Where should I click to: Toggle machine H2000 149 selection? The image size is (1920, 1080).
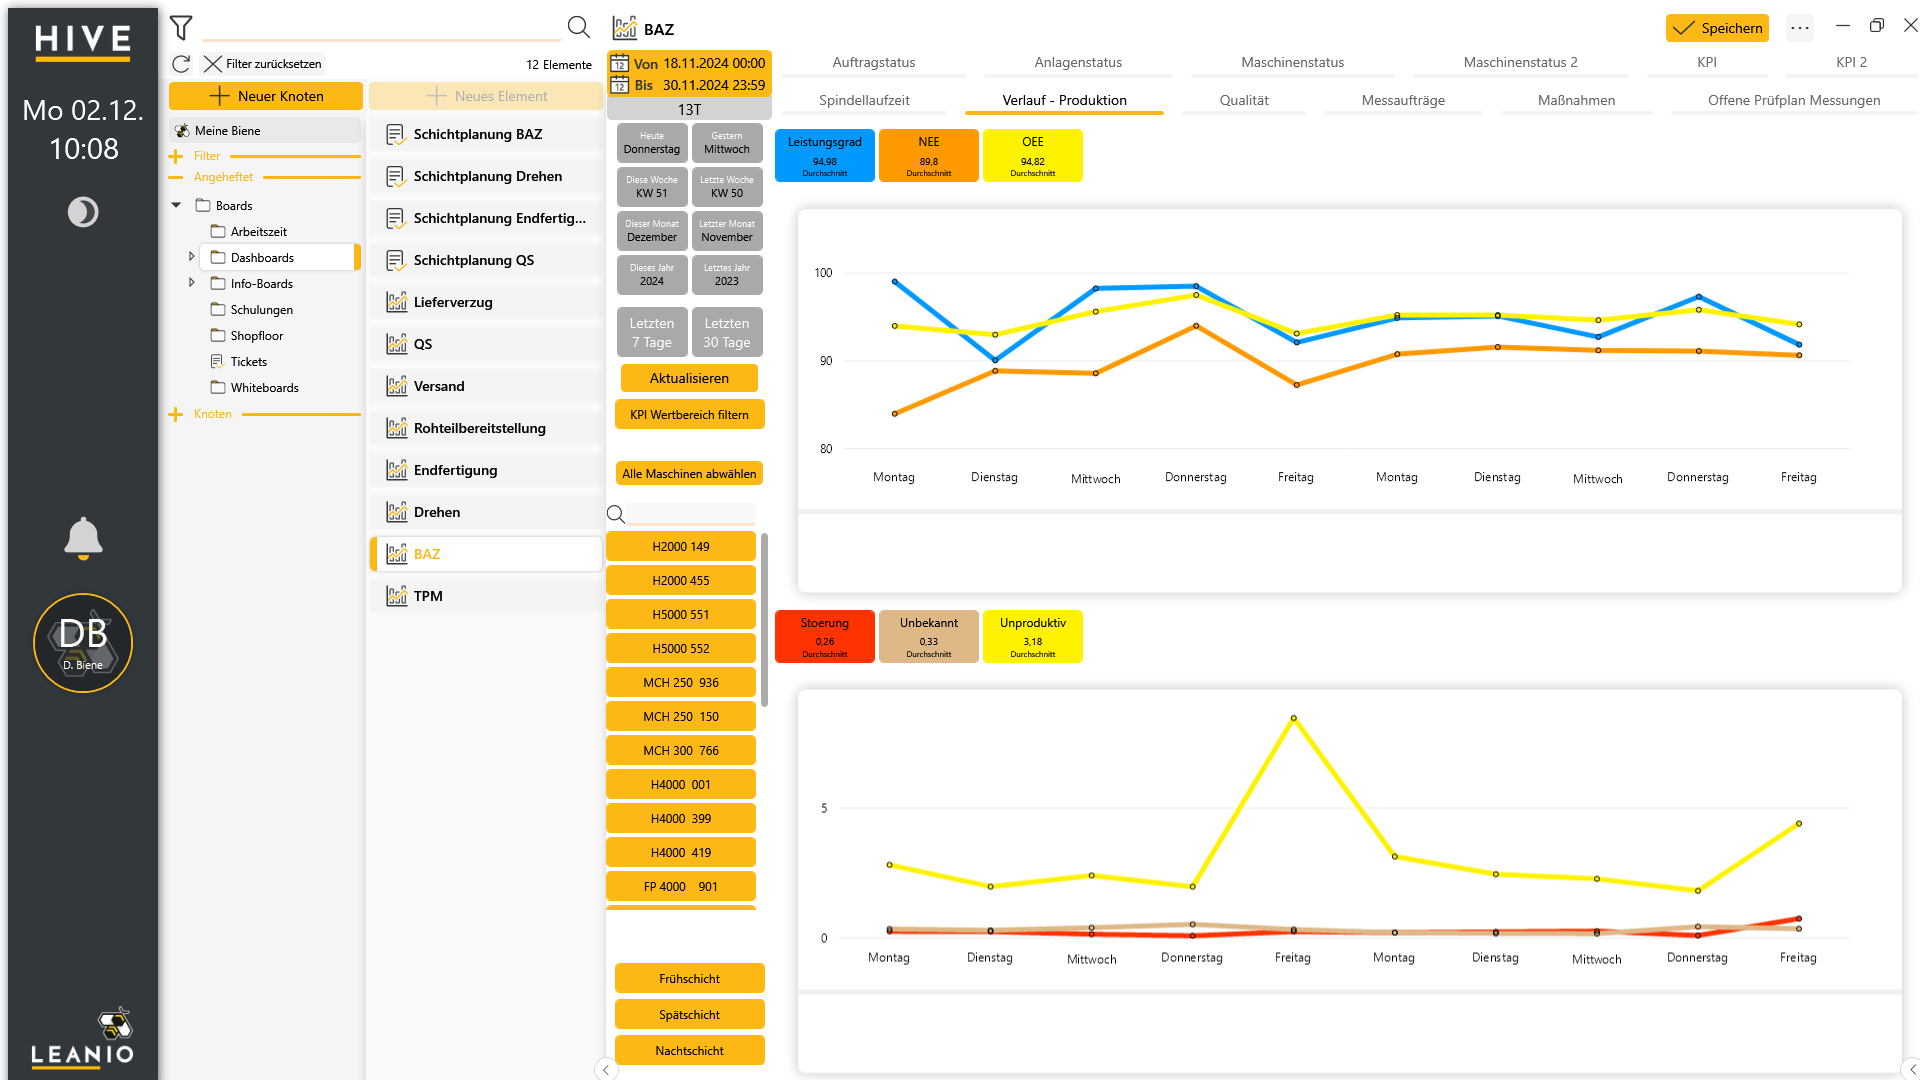pyautogui.click(x=681, y=547)
